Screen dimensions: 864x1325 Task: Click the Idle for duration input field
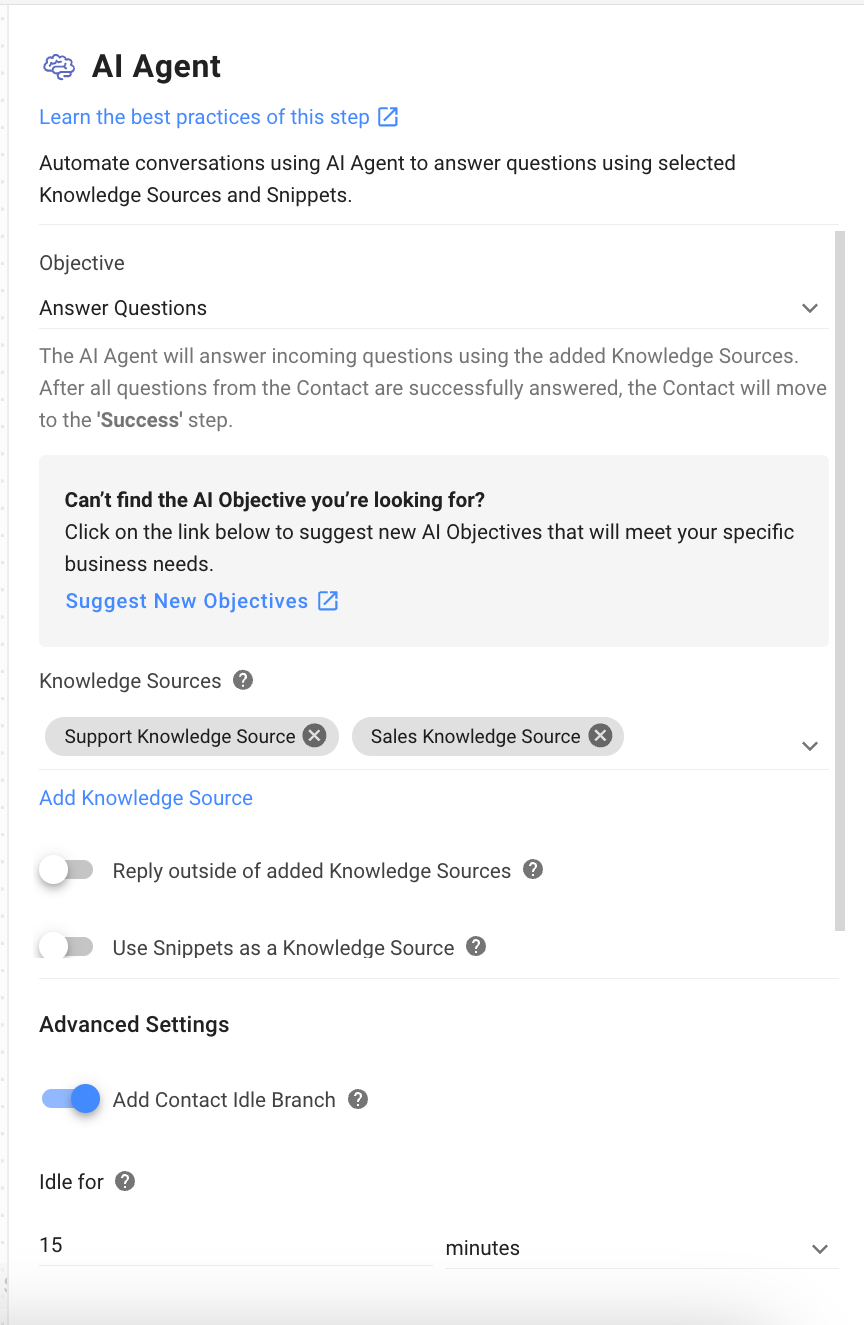(x=234, y=1245)
